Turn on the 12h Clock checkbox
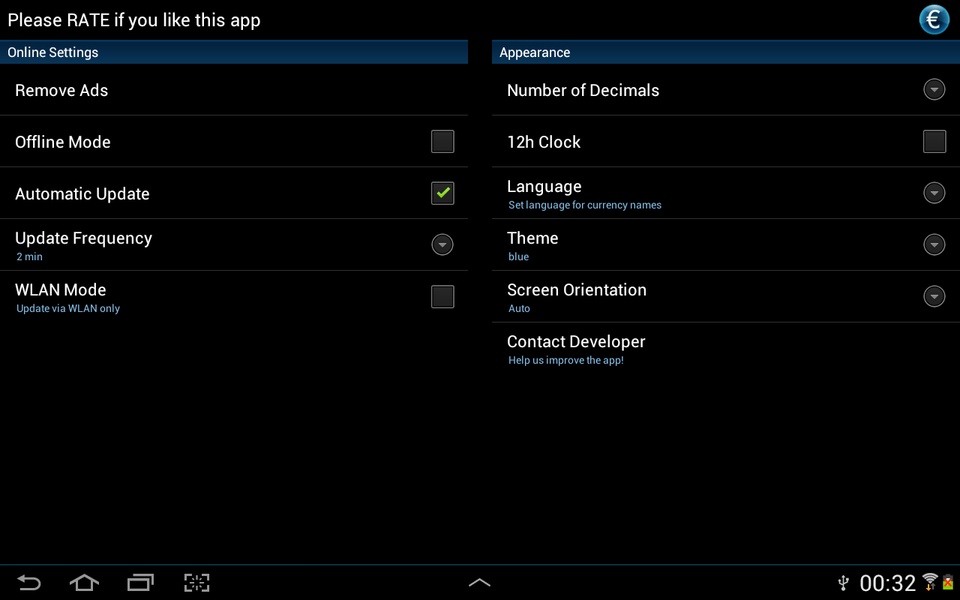Screen dimensions: 960x600 934,141
